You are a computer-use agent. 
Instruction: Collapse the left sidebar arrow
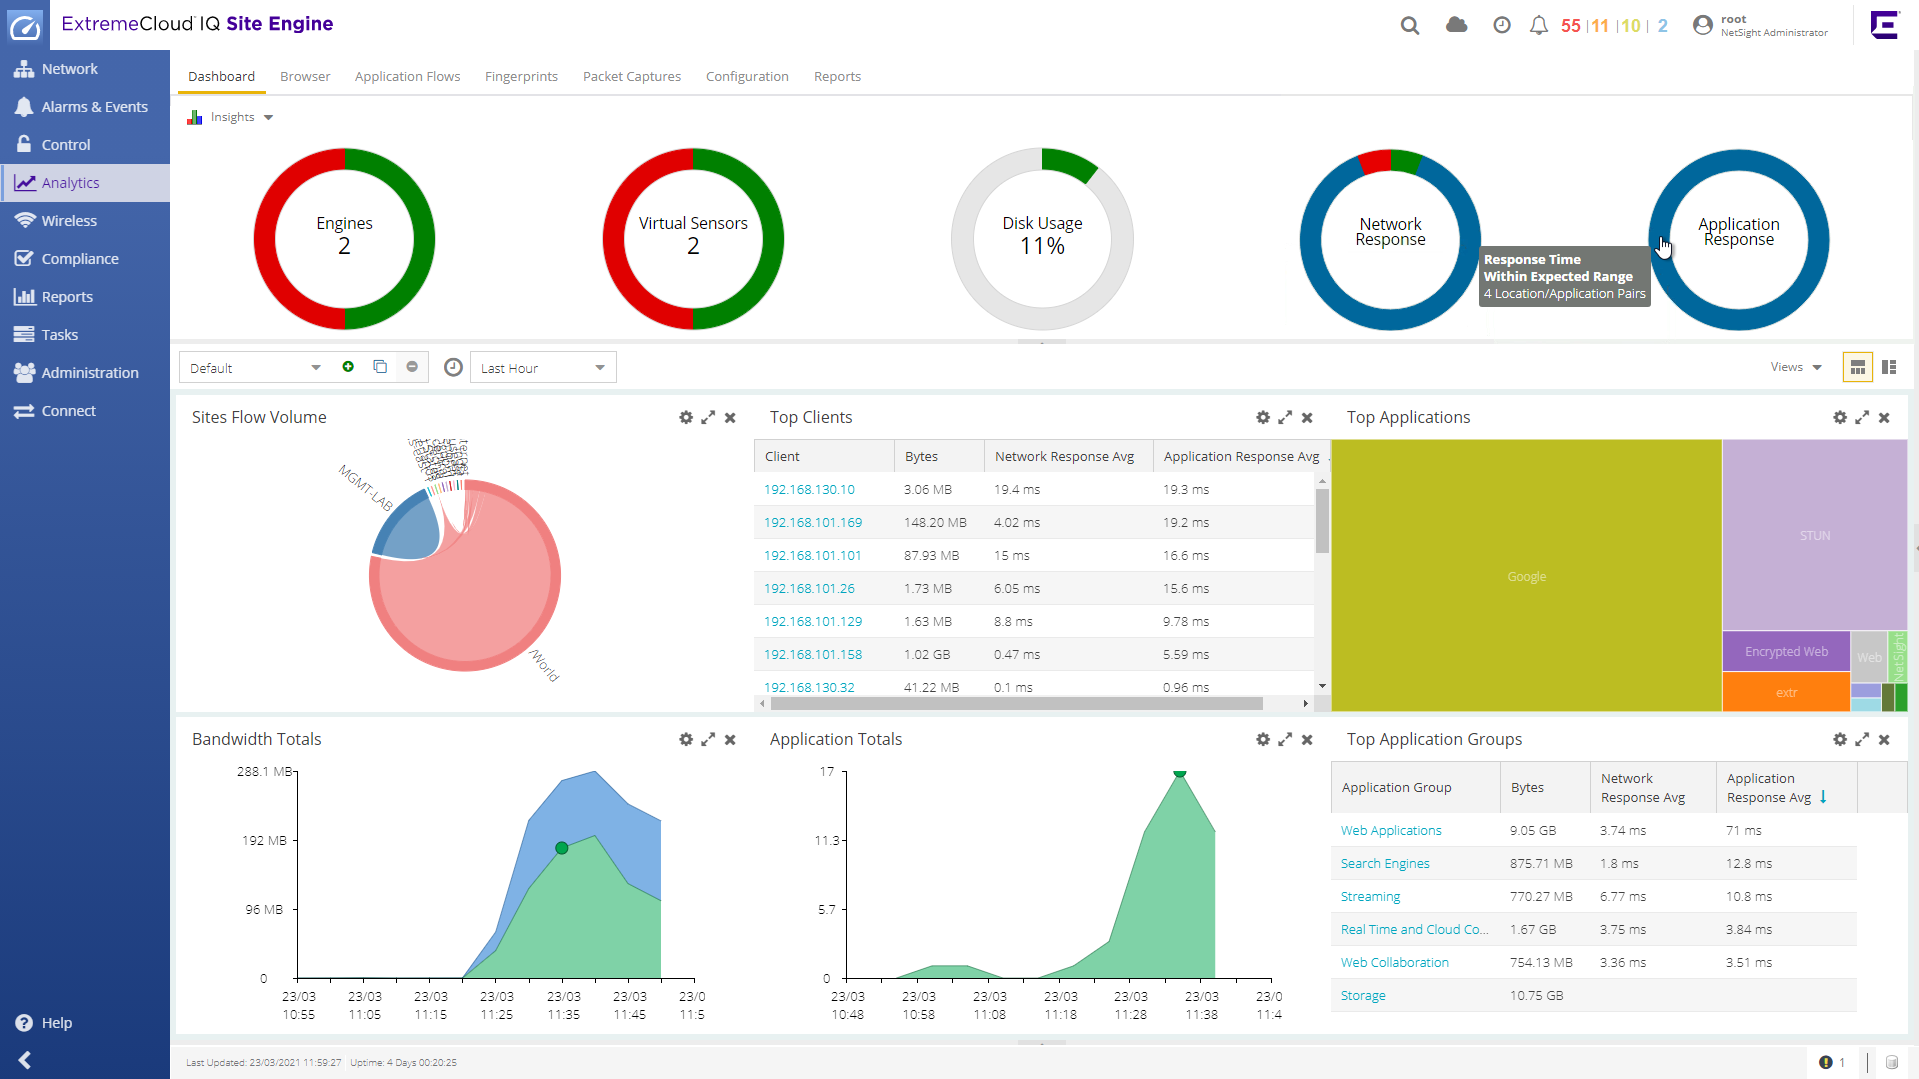click(25, 1060)
